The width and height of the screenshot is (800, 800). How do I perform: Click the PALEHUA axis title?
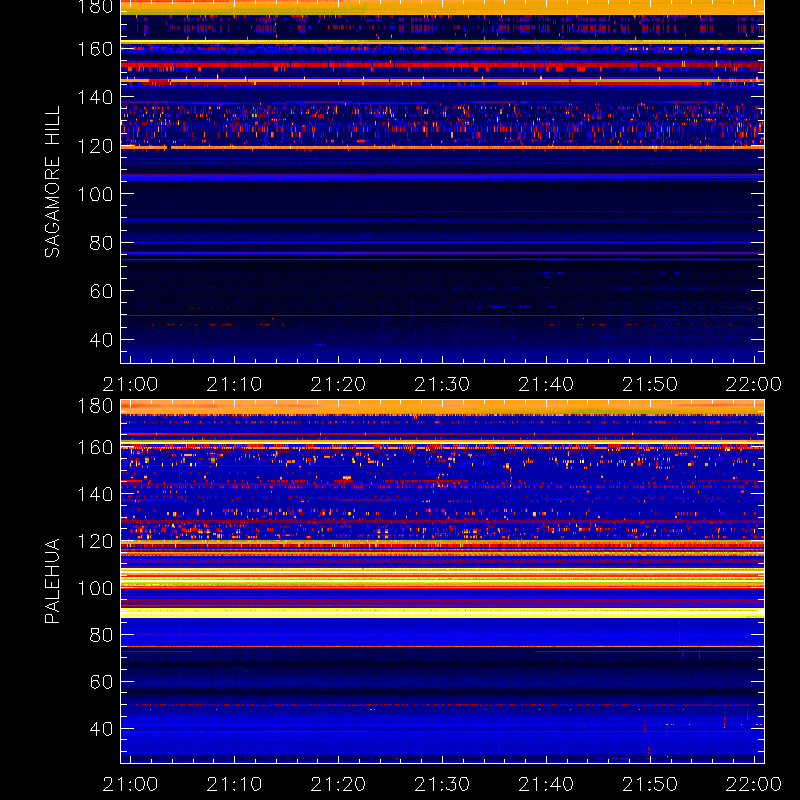[52, 581]
